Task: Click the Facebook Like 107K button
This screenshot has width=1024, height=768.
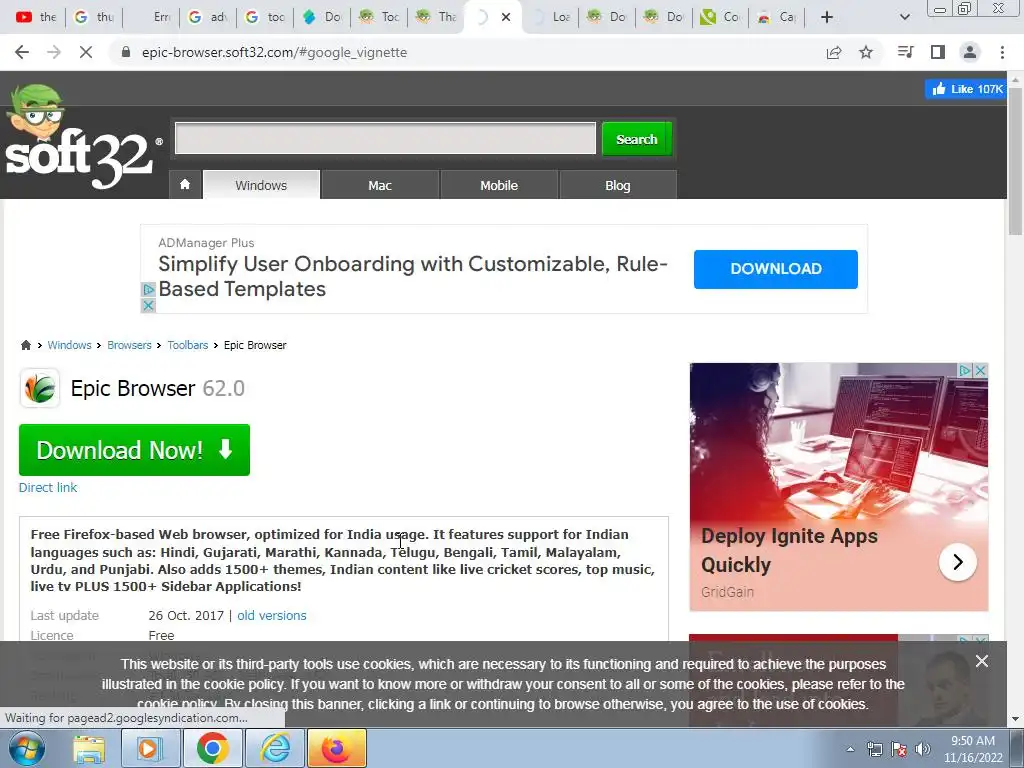Action: coord(965,89)
